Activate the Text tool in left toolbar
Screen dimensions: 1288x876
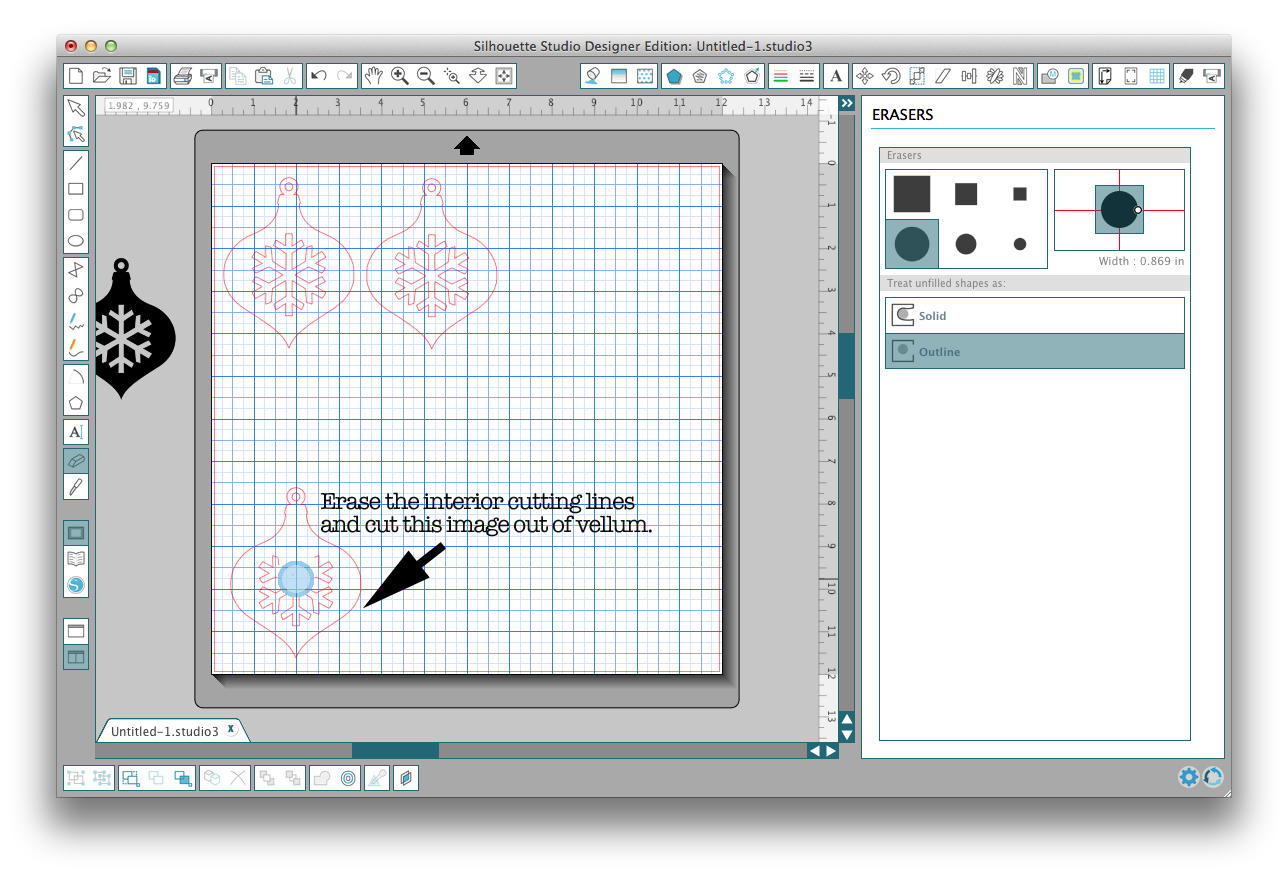pyautogui.click(x=76, y=432)
